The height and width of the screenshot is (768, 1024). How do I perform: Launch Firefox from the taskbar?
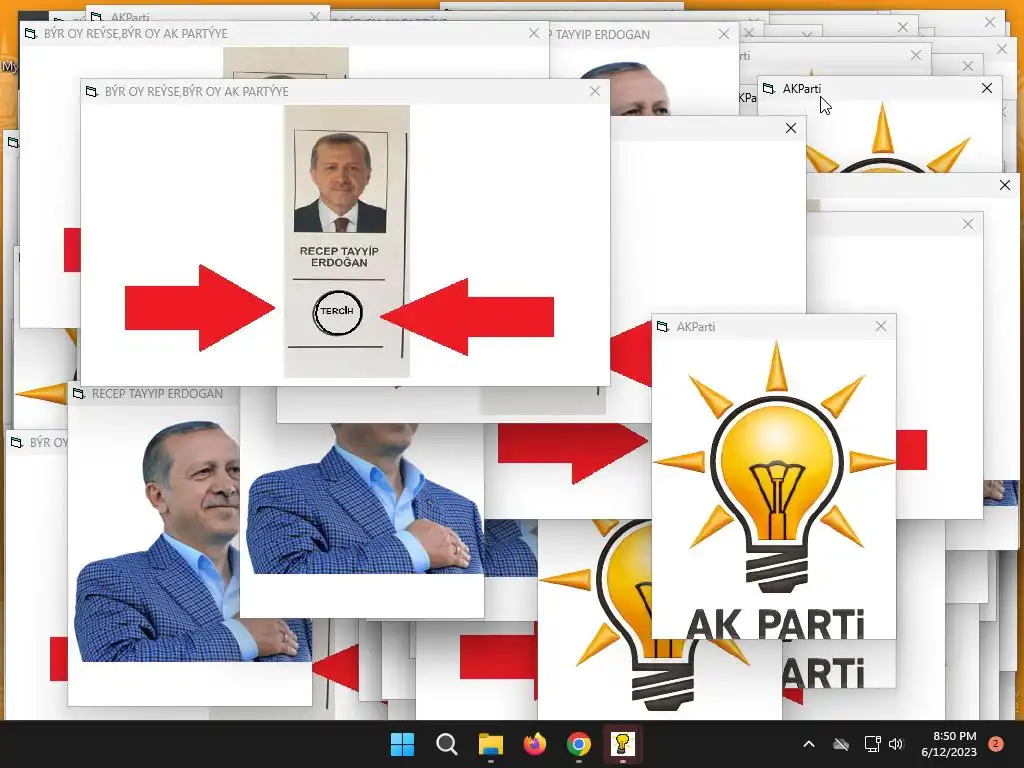point(535,744)
